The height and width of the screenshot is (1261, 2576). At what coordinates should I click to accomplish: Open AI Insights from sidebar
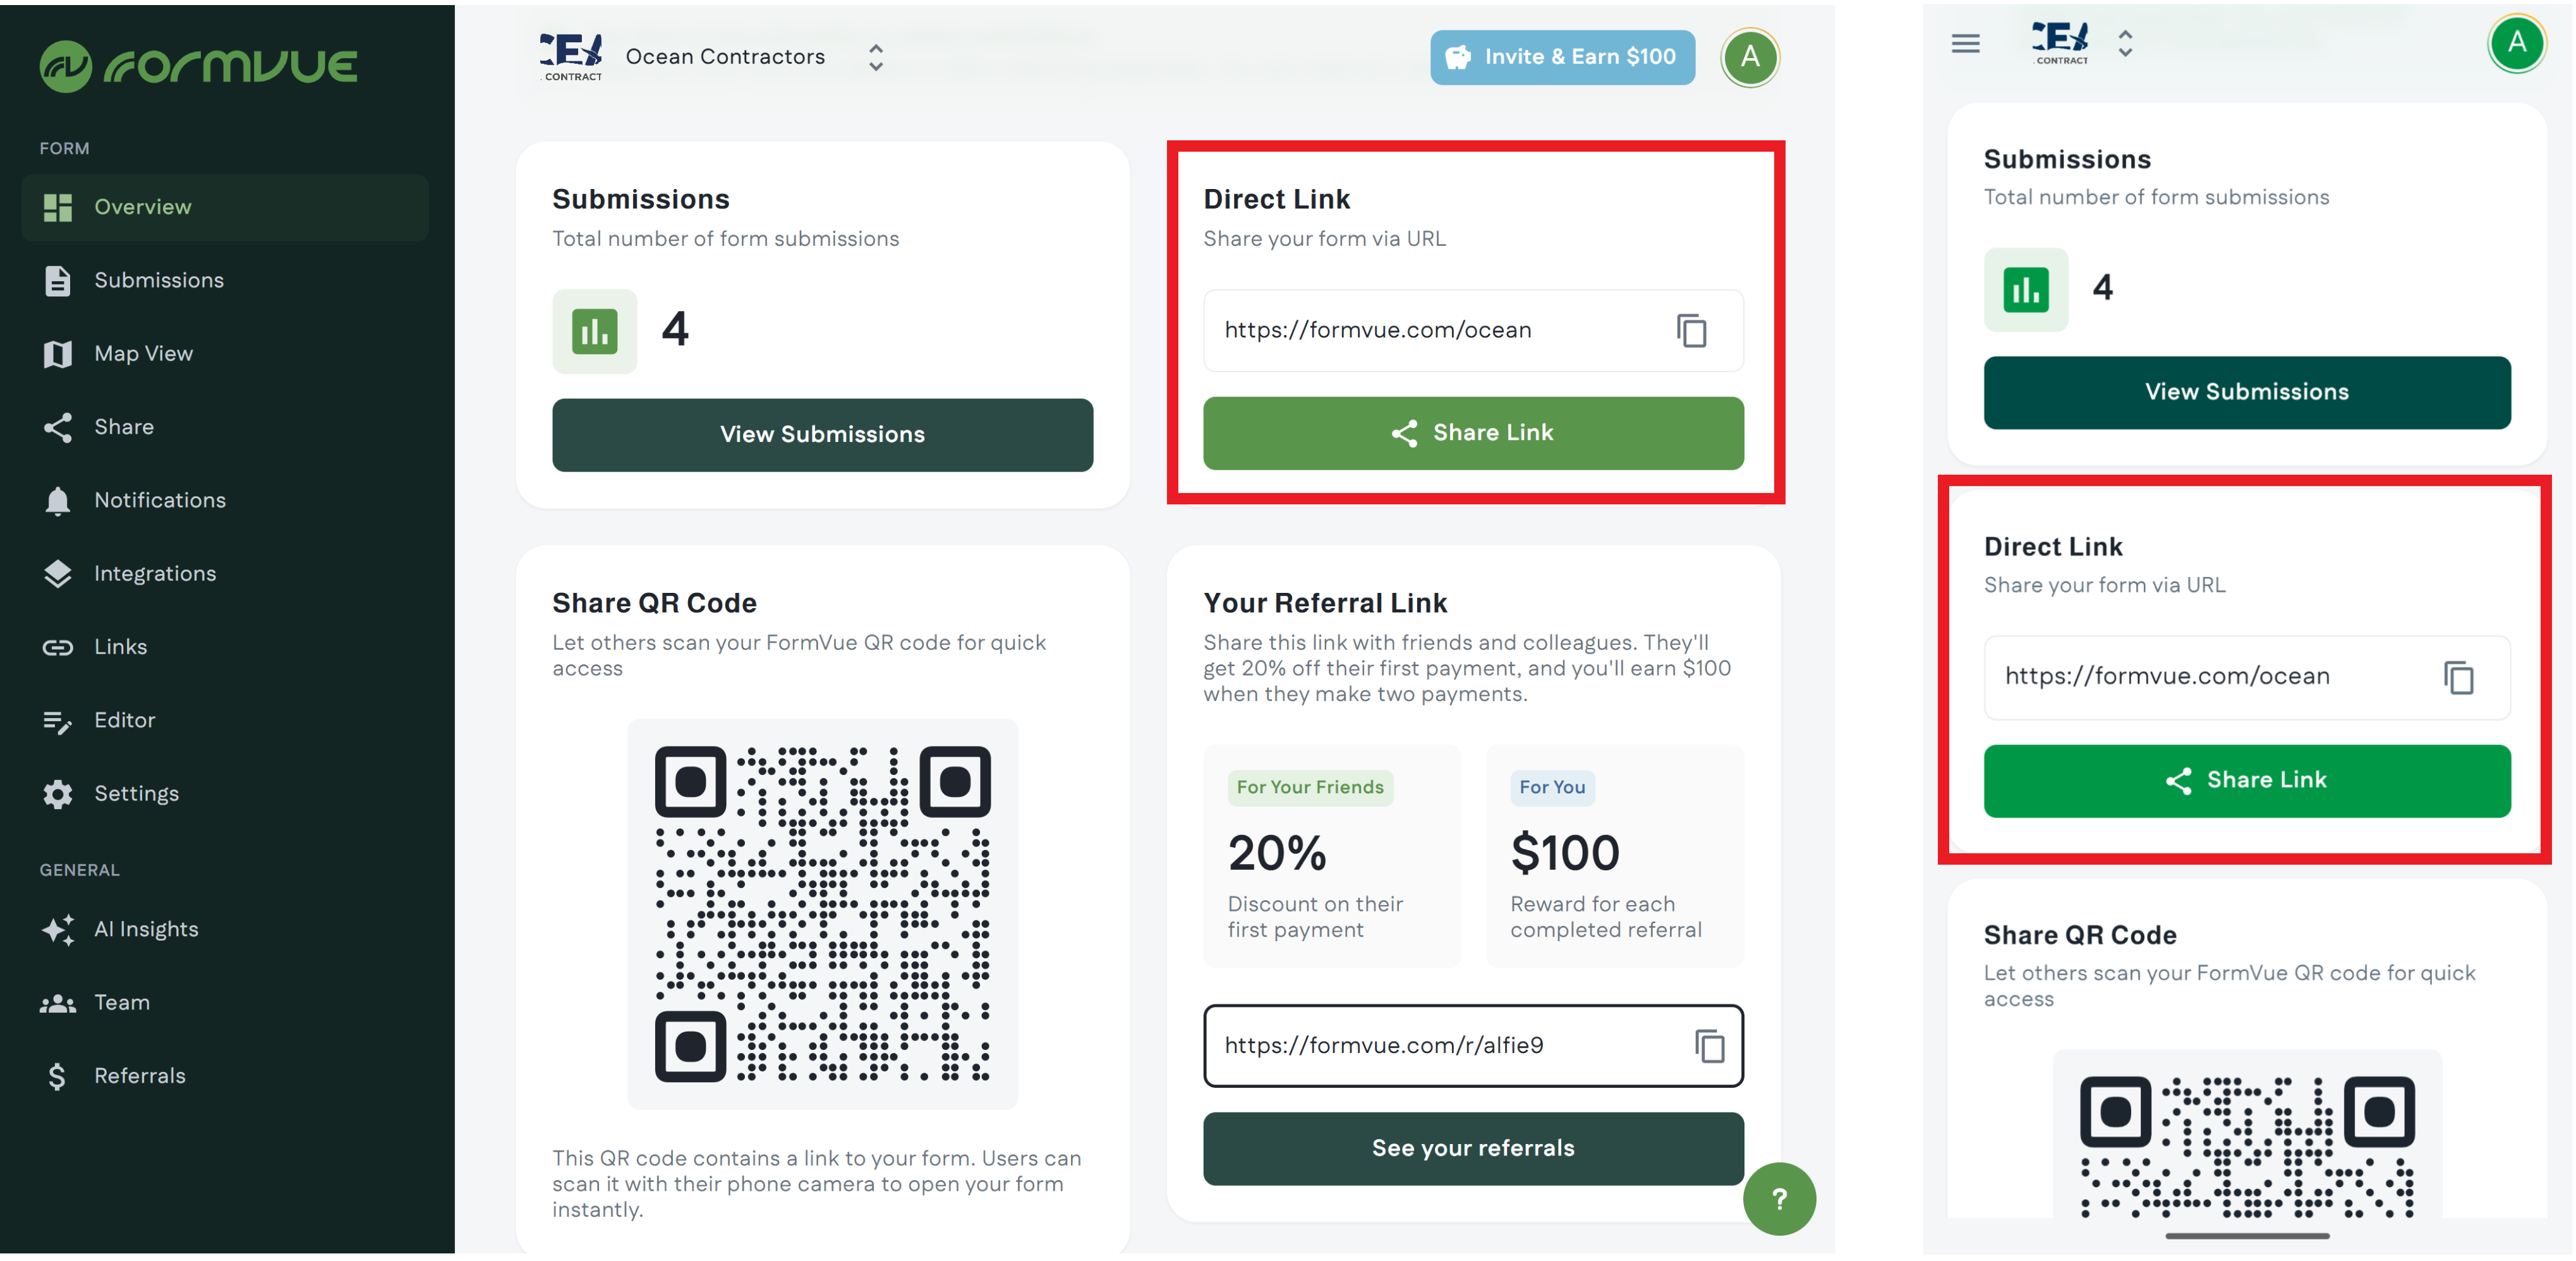(x=146, y=929)
